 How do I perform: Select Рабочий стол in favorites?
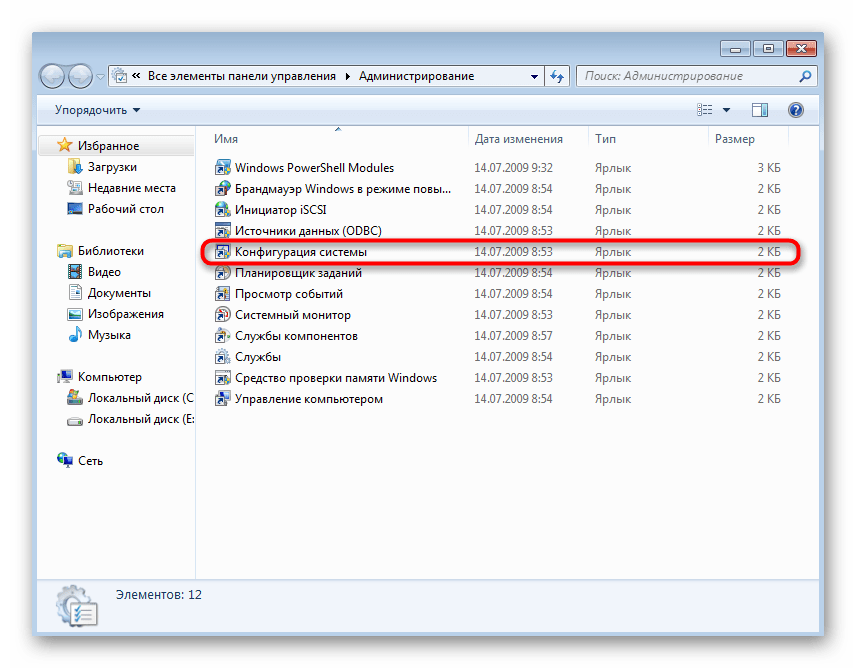point(125,209)
